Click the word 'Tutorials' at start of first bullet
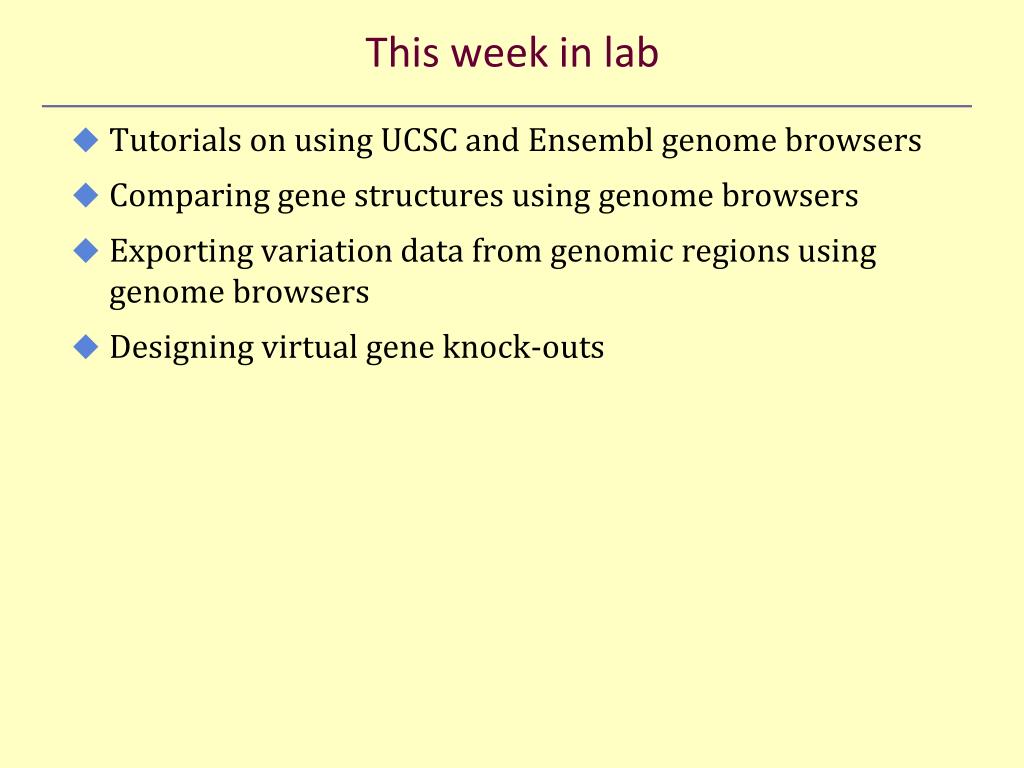1024x768 pixels. 176,140
